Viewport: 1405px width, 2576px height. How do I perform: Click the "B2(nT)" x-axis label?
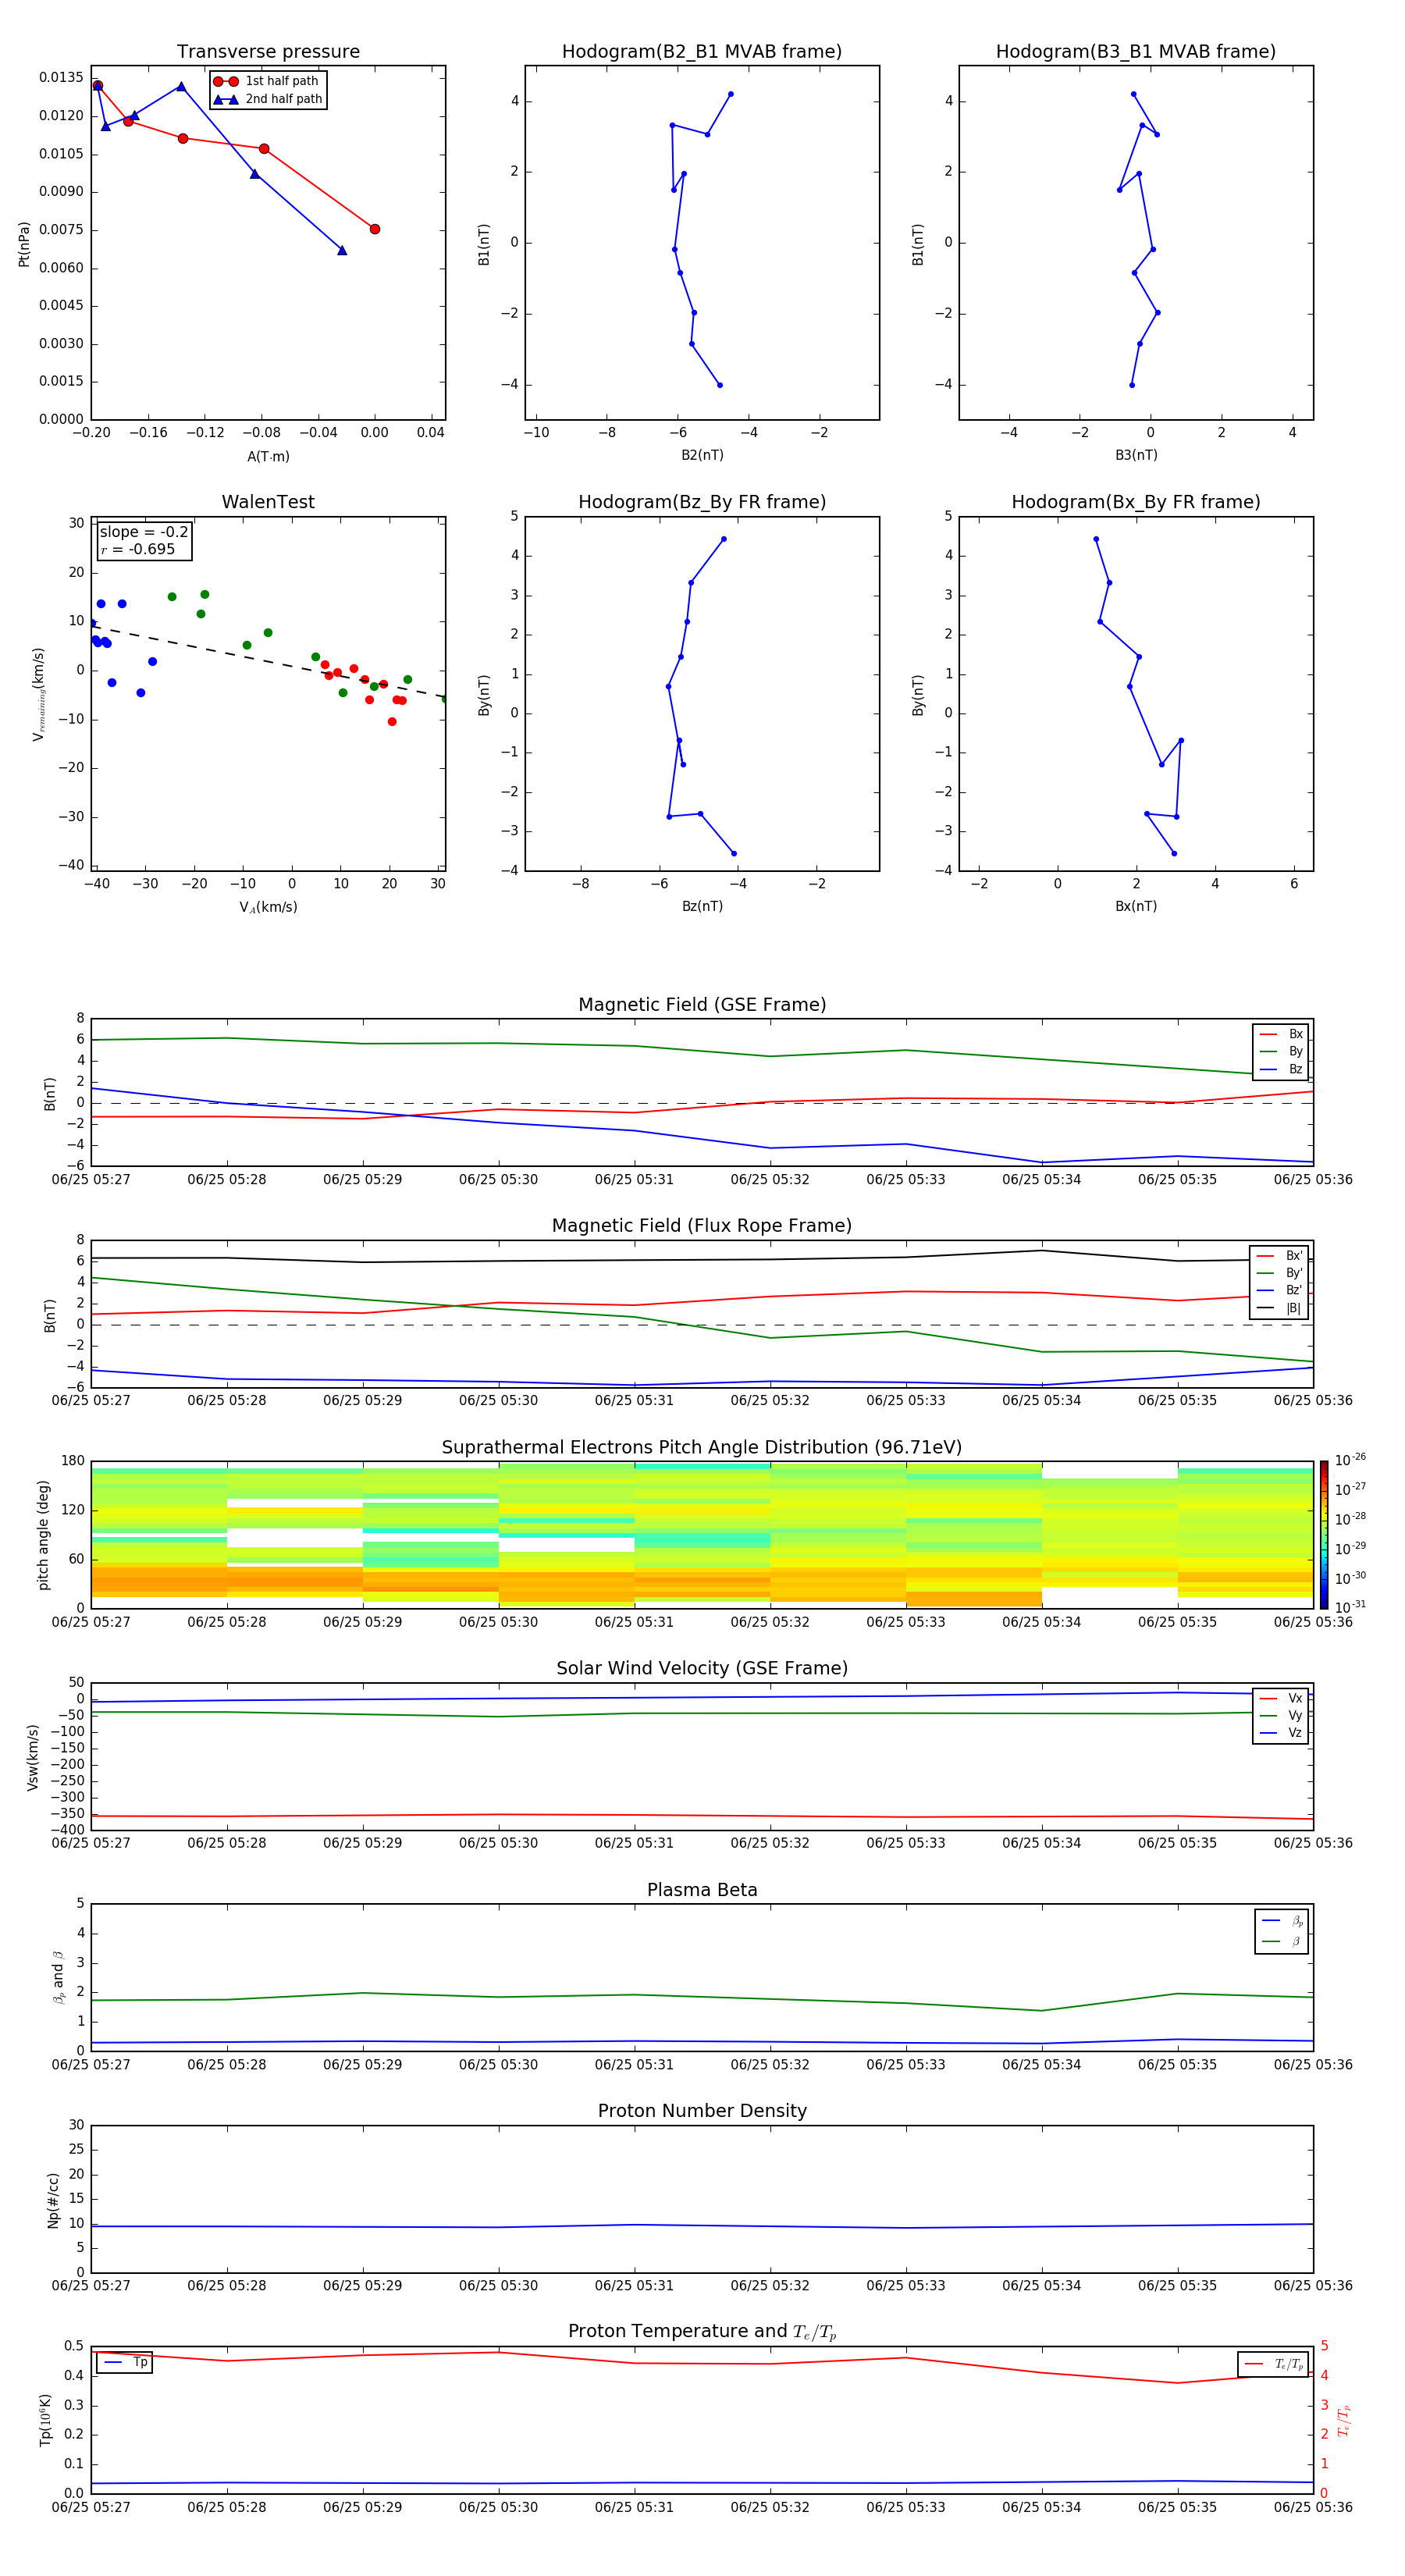(702, 455)
